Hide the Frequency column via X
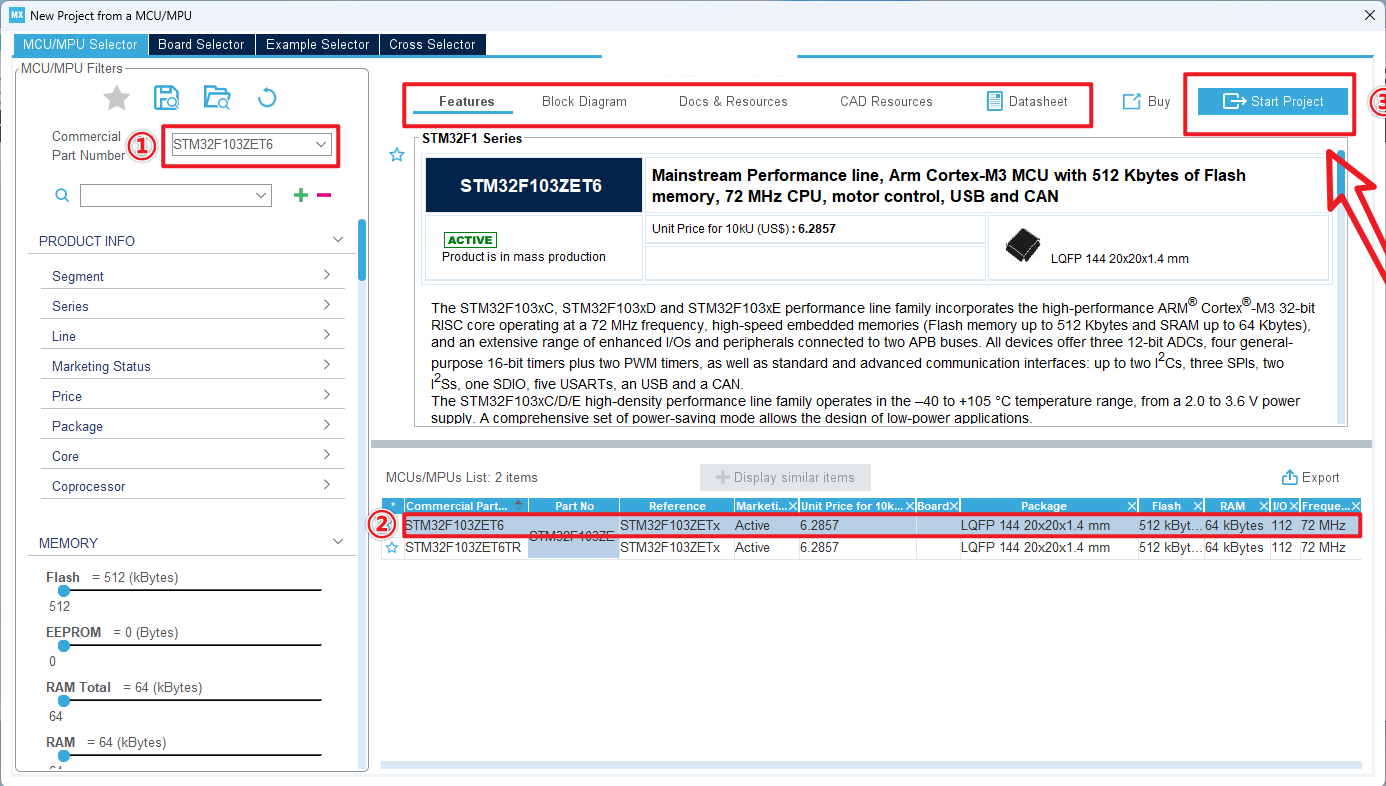Screen dimensions: 1386x786 point(1355,506)
